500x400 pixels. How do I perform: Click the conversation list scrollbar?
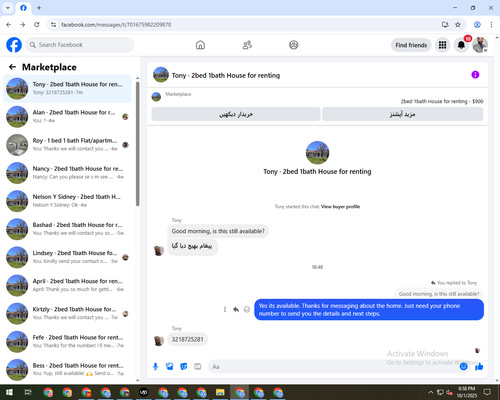[x=138, y=143]
